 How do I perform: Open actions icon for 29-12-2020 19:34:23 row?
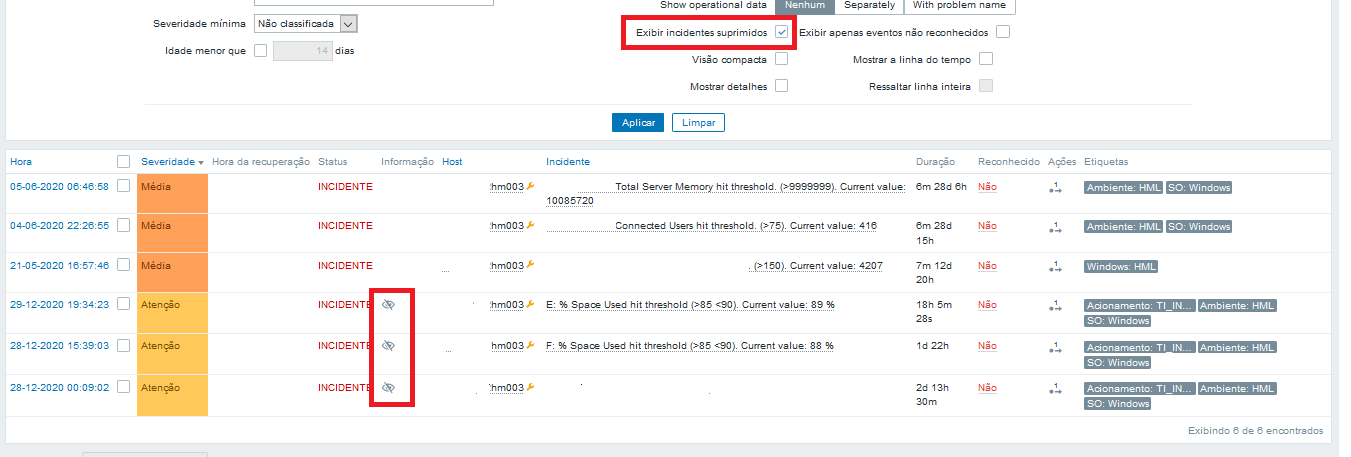point(1055,306)
